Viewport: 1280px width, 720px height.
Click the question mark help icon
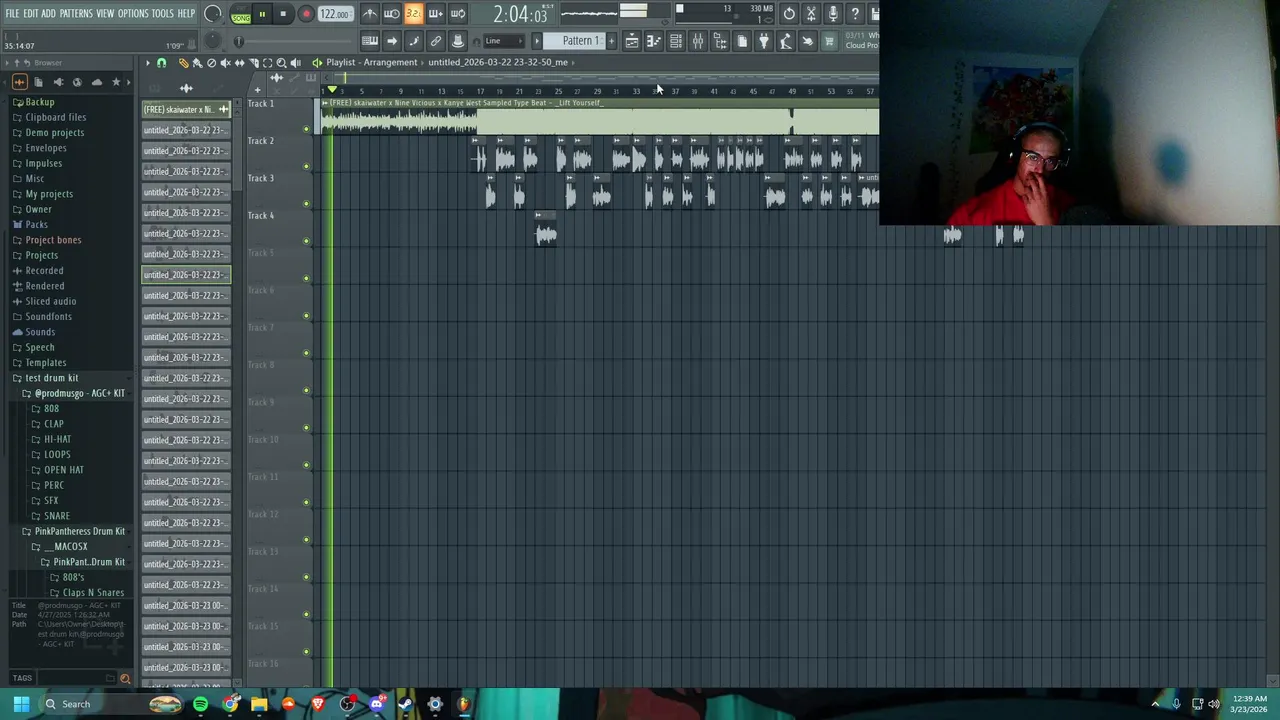(x=855, y=14)
